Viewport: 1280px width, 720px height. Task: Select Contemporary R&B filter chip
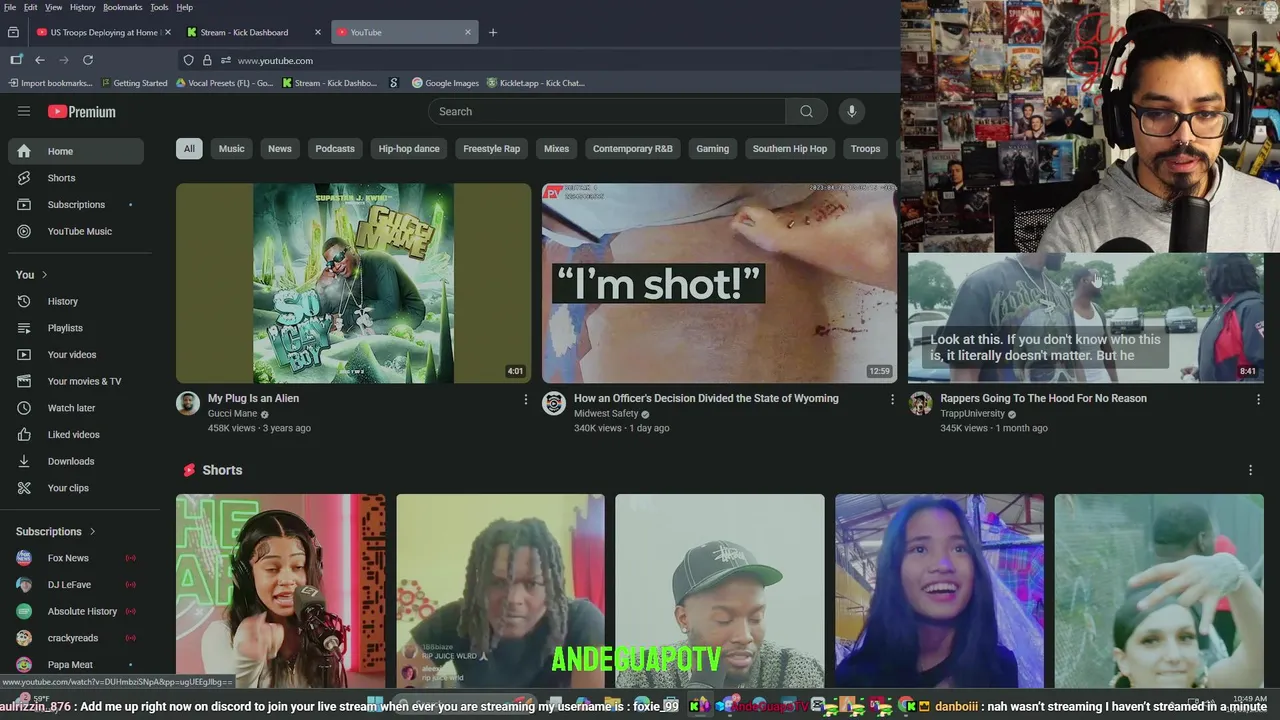pyautogui.click(x=633, y=149)
